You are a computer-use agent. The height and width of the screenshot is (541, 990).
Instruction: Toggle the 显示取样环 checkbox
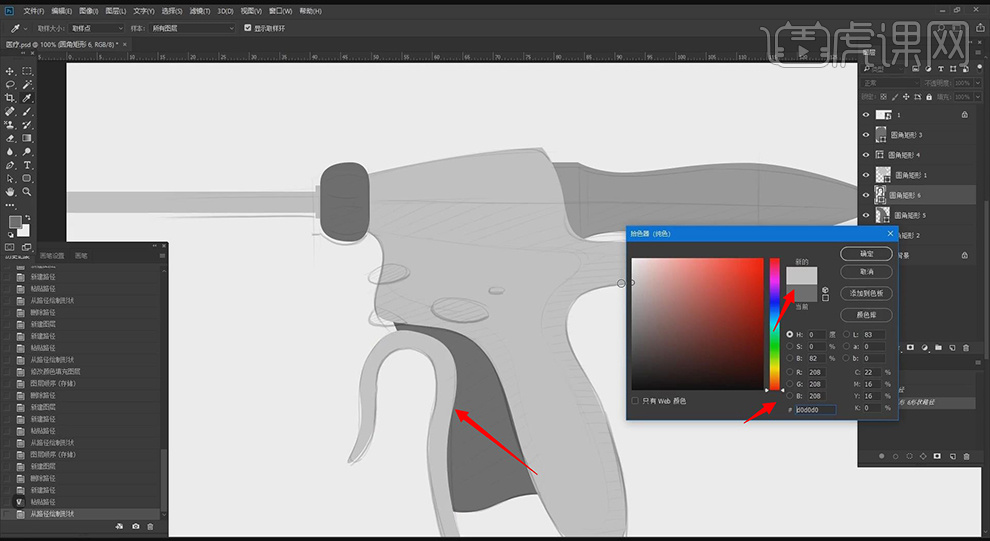coord(247,28)
